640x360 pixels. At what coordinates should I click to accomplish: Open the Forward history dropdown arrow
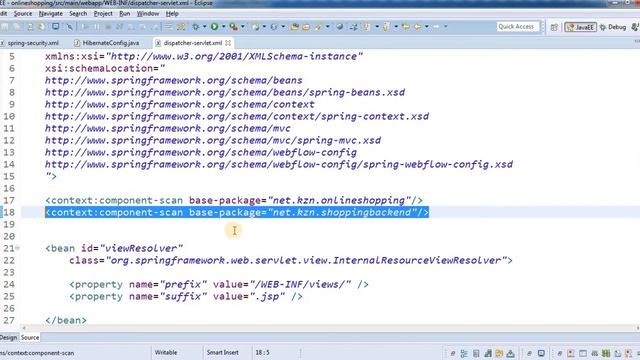pos(446,27)
